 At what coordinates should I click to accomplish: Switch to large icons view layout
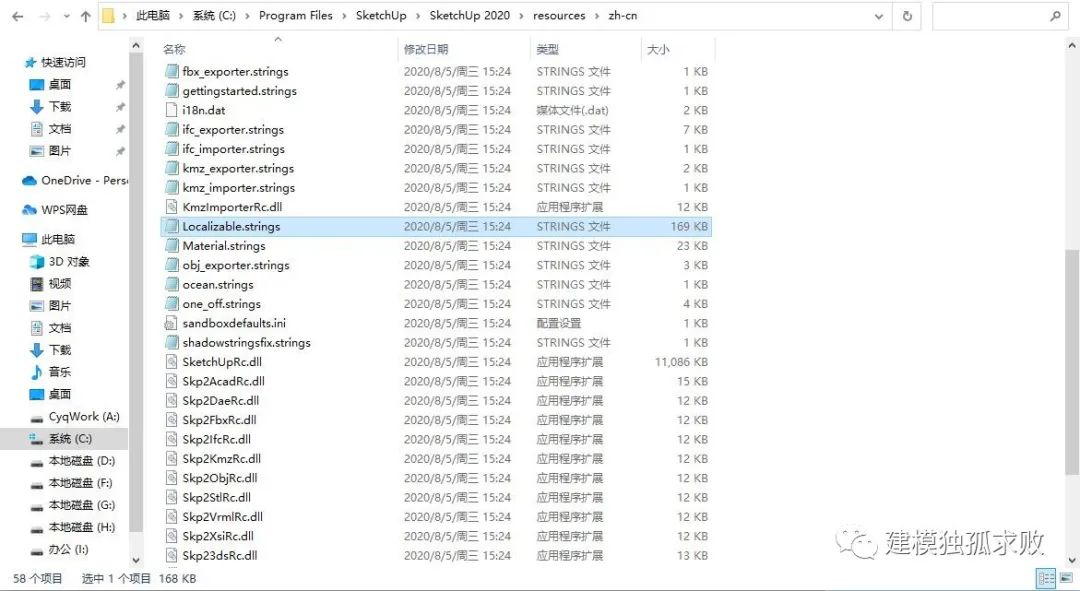coord(1067,579)
